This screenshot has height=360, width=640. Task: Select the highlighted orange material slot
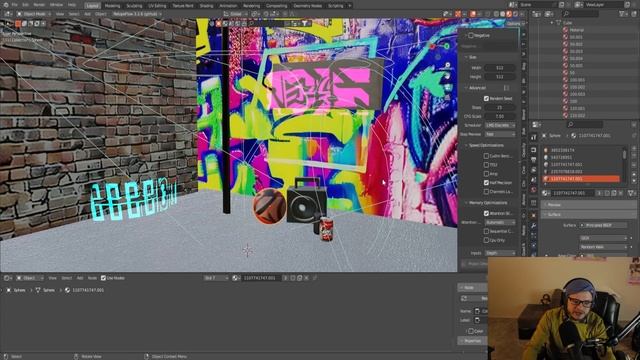[581, 179]
